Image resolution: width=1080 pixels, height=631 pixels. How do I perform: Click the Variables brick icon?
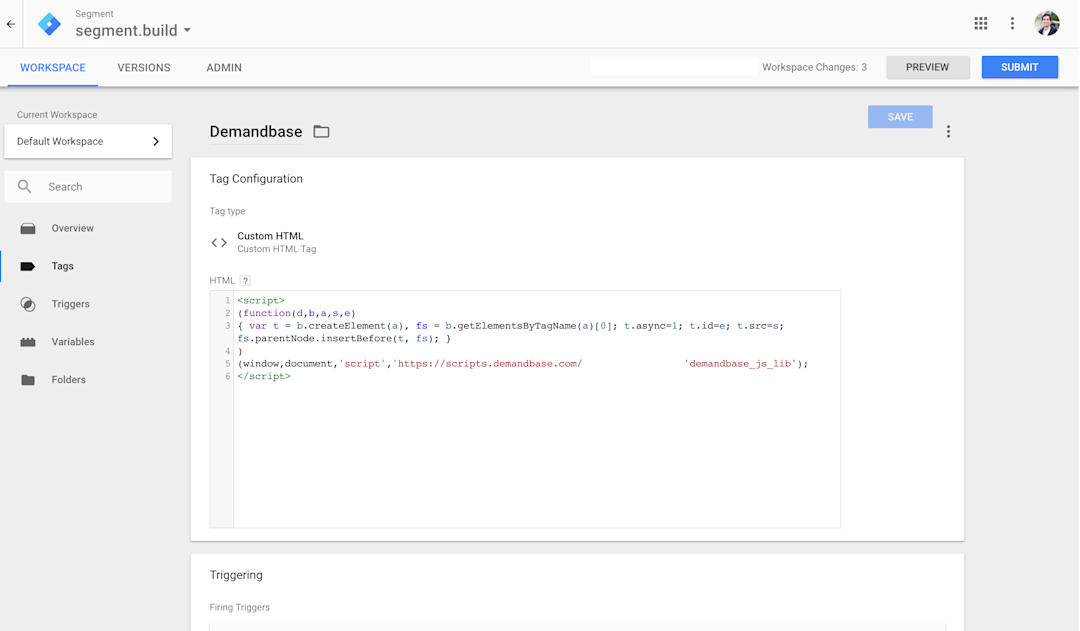(x=28, y=342)
